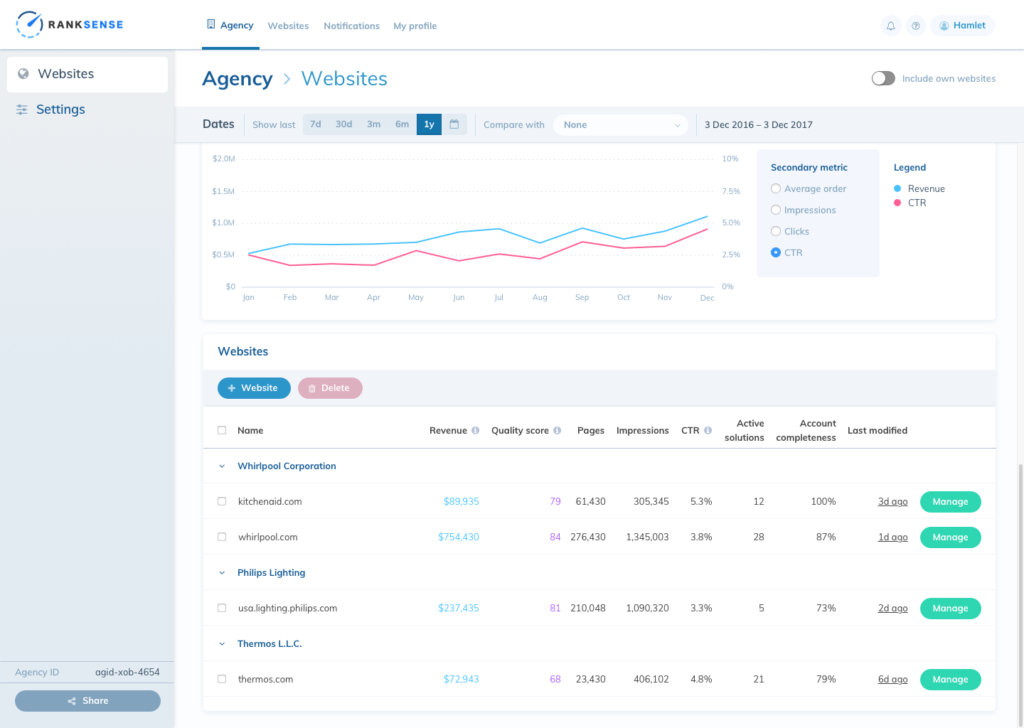
Task: Click the user avatar icon beside Hamlet
Action: click(944, 26)
